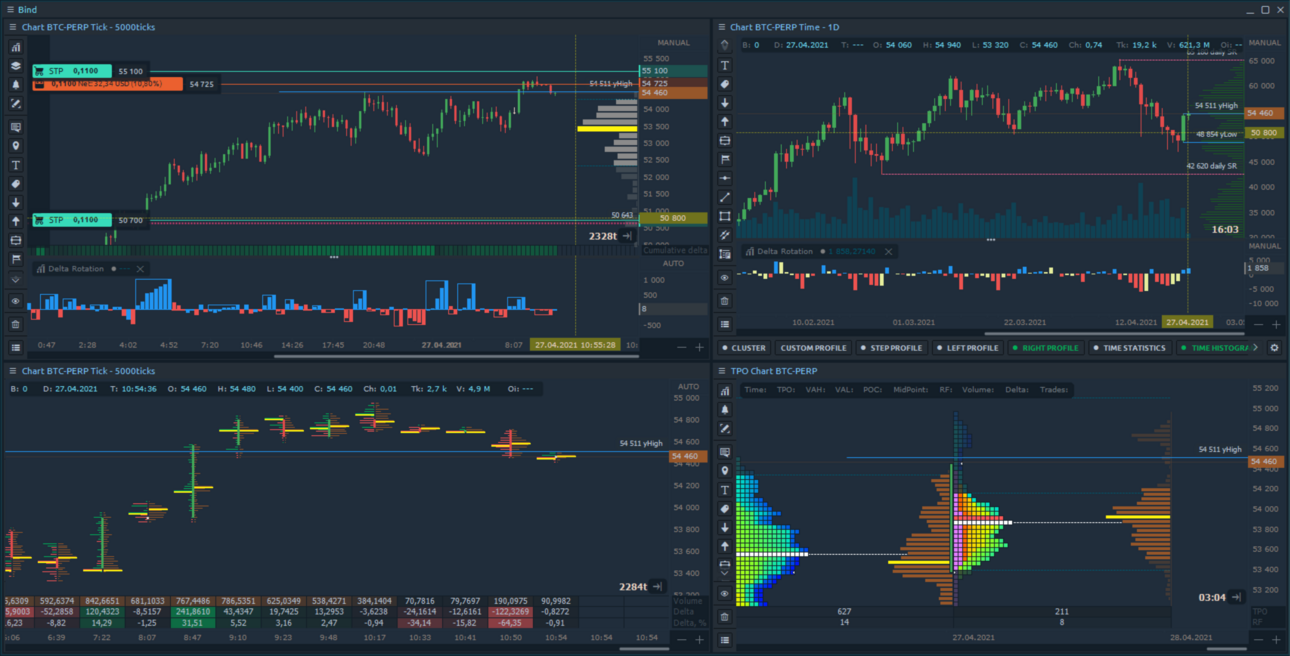Zoom out with minus in TPO chart
1290x656 pixels.
click(1259, 640)
